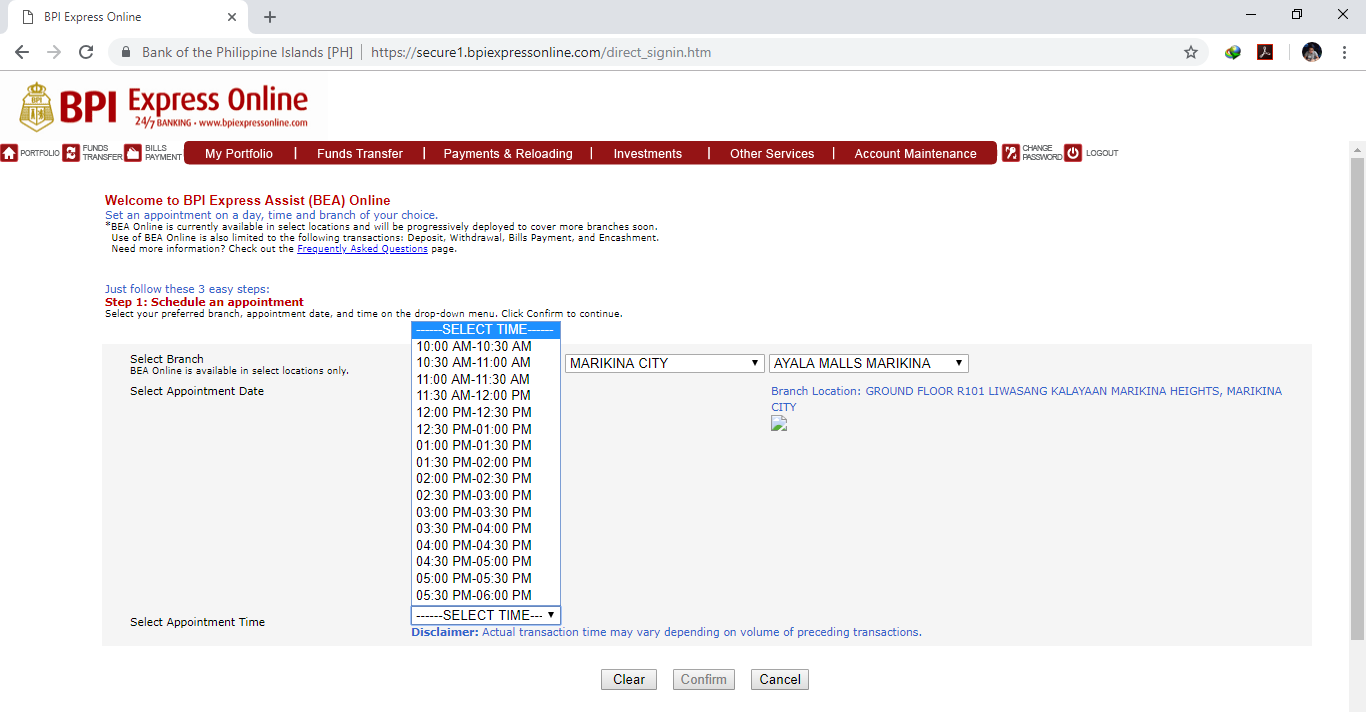Open the Chrome three-dot menu
Screen dimensions: 1366x712
pyautogui.click(x=1344, y=52)
